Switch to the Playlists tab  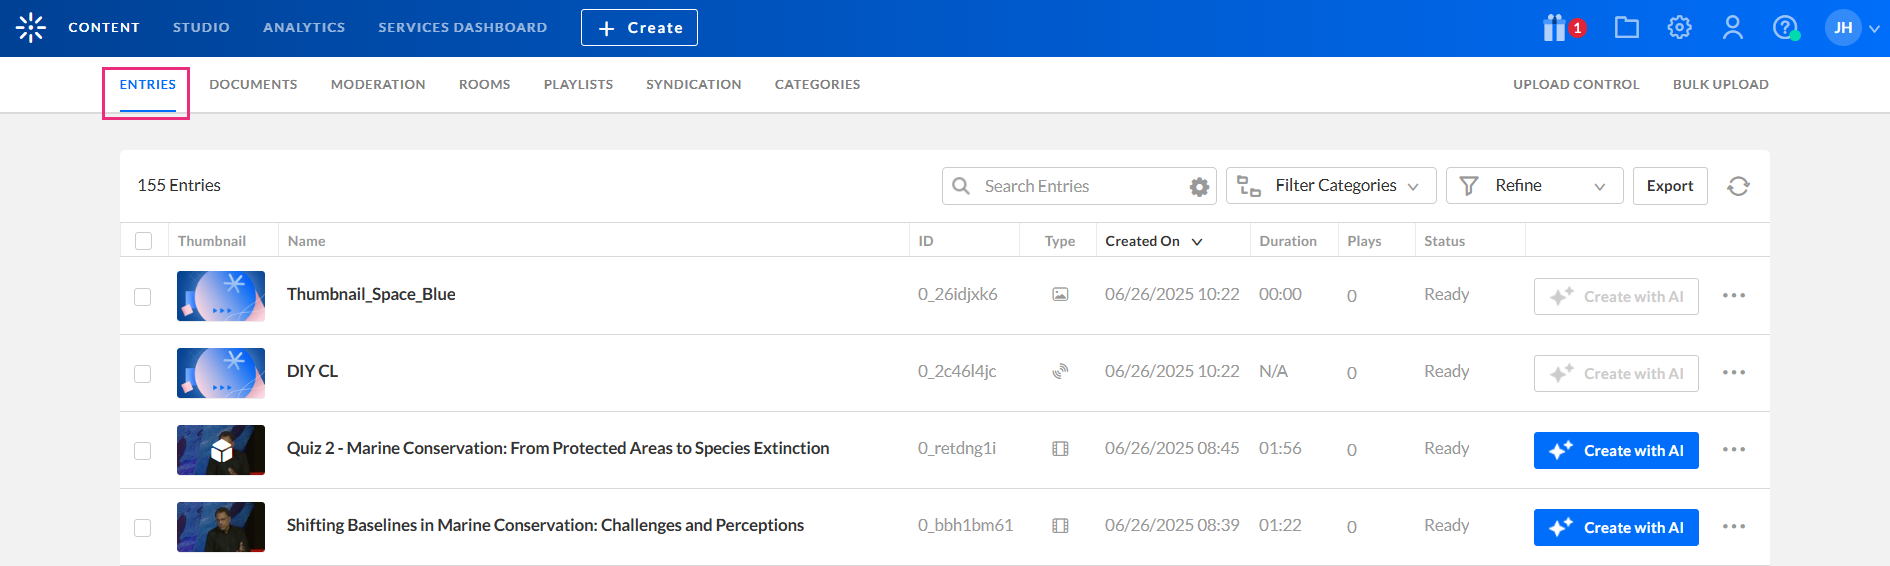tap(578, 85)
